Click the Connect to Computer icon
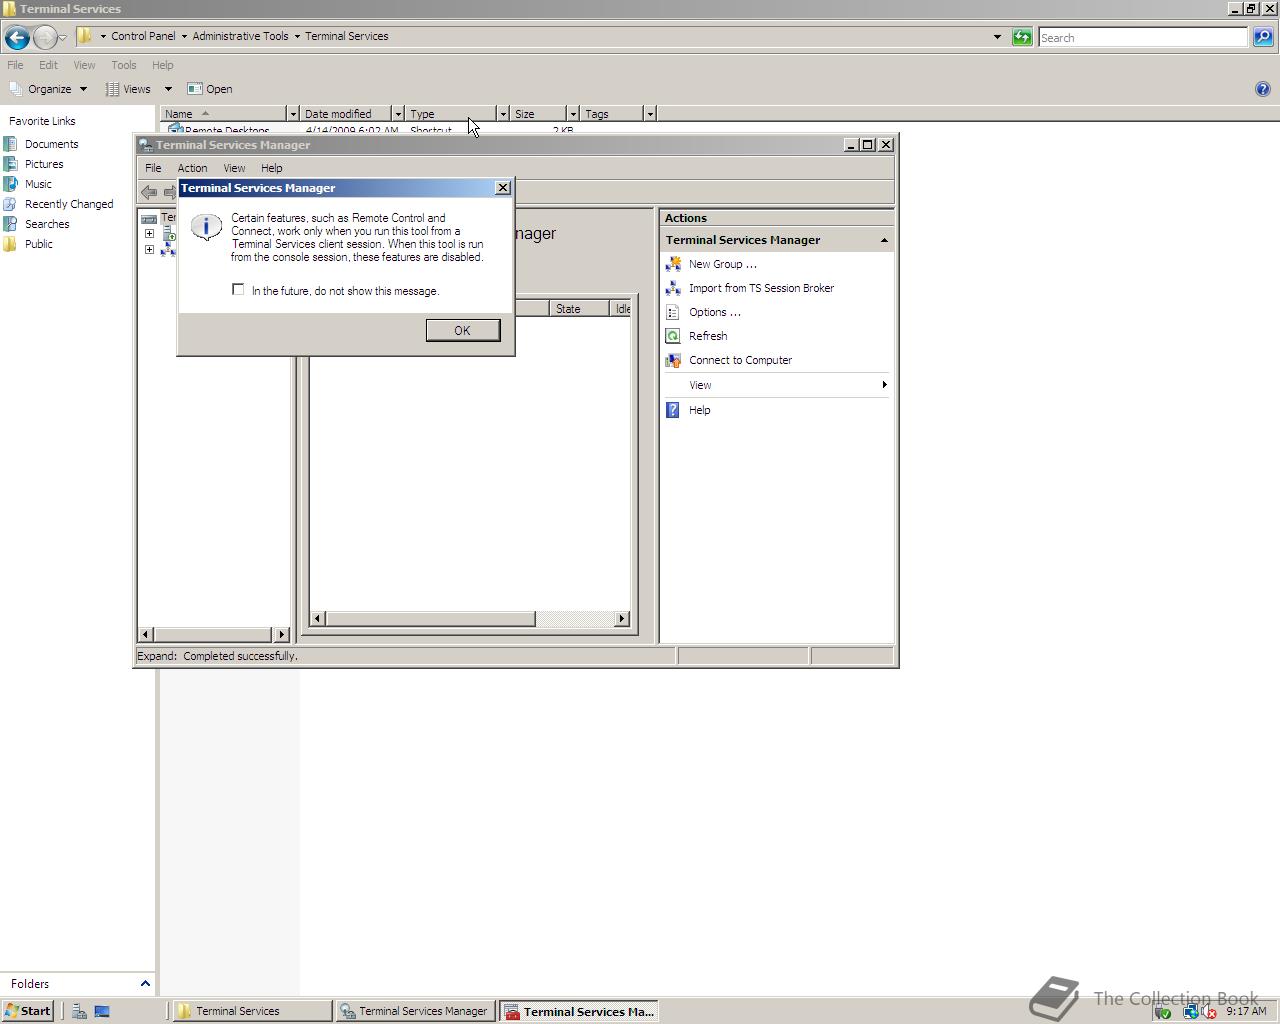 pyautogui.click(x=673, y=360)
